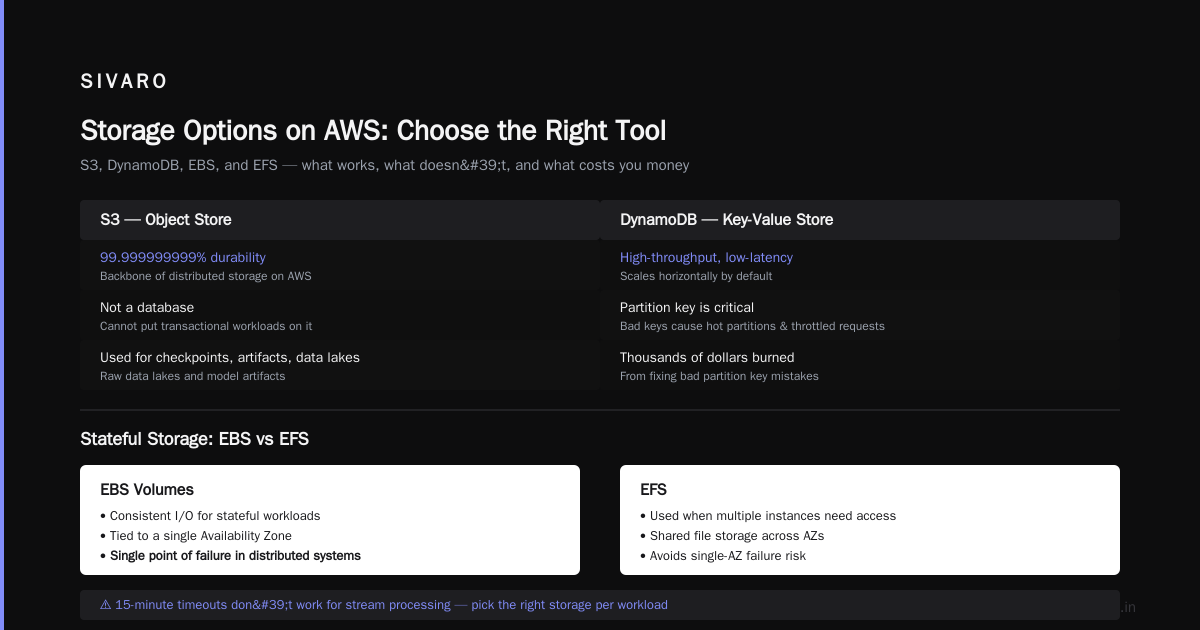The width and height of the screenshot is (1200, 630).
Task: Click the 'High-throughput, low-latency' highlighted text
Action: pos(706,257)
